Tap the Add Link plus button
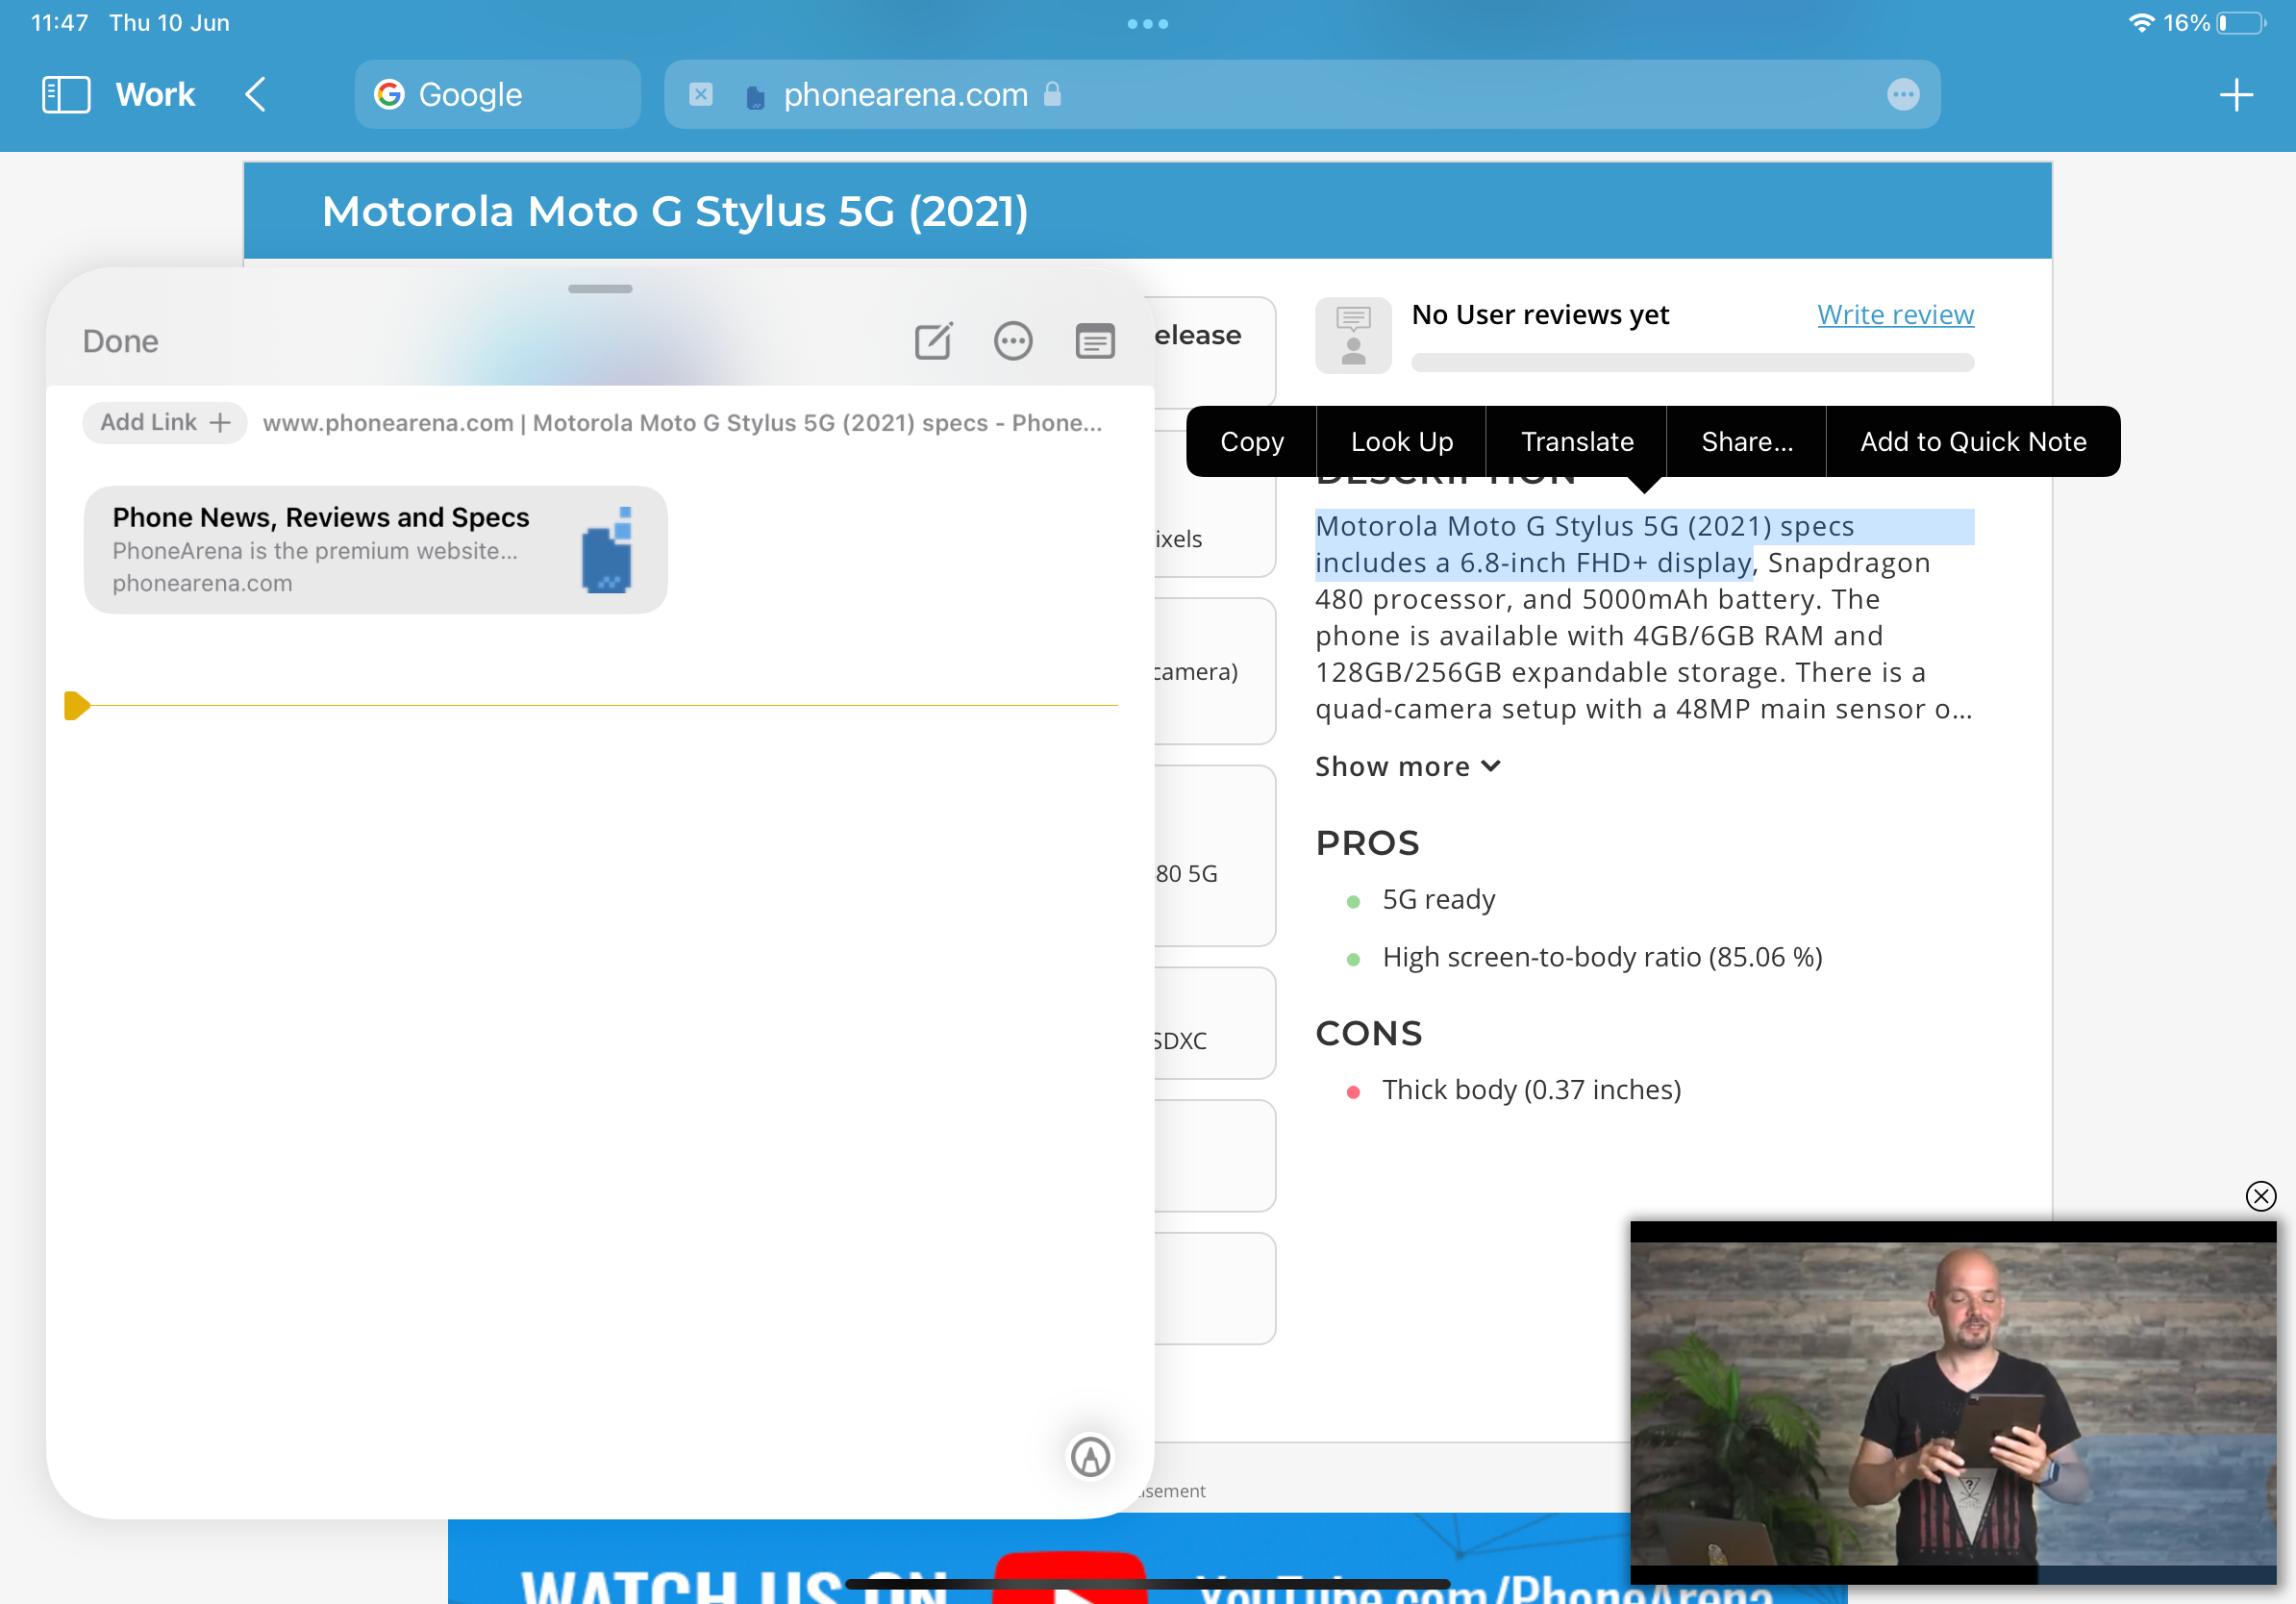 click(159, 422)
